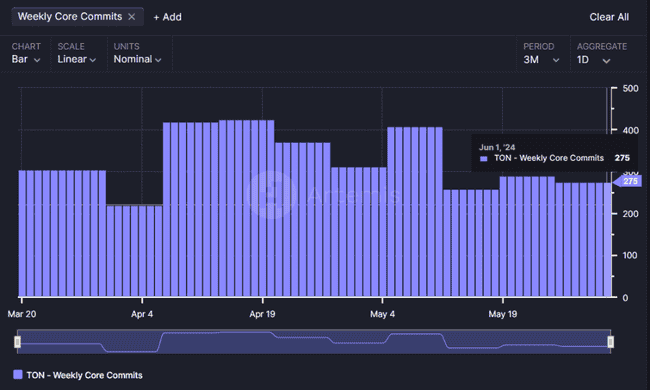Open the Aggregate dropdown set to 1D
Image resolution: width=650 pixels, height=390 pixels.
[593, 60]
